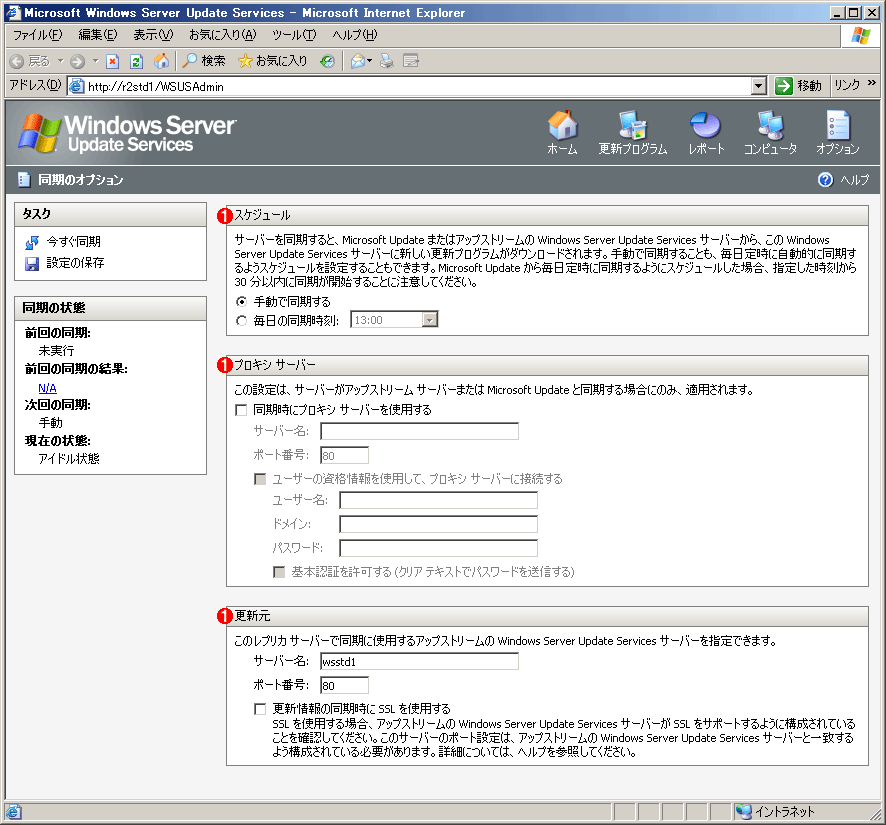This screenshot has width=886, height=825.
Task: Open 編集(E) menu
Action: (98, 35)
